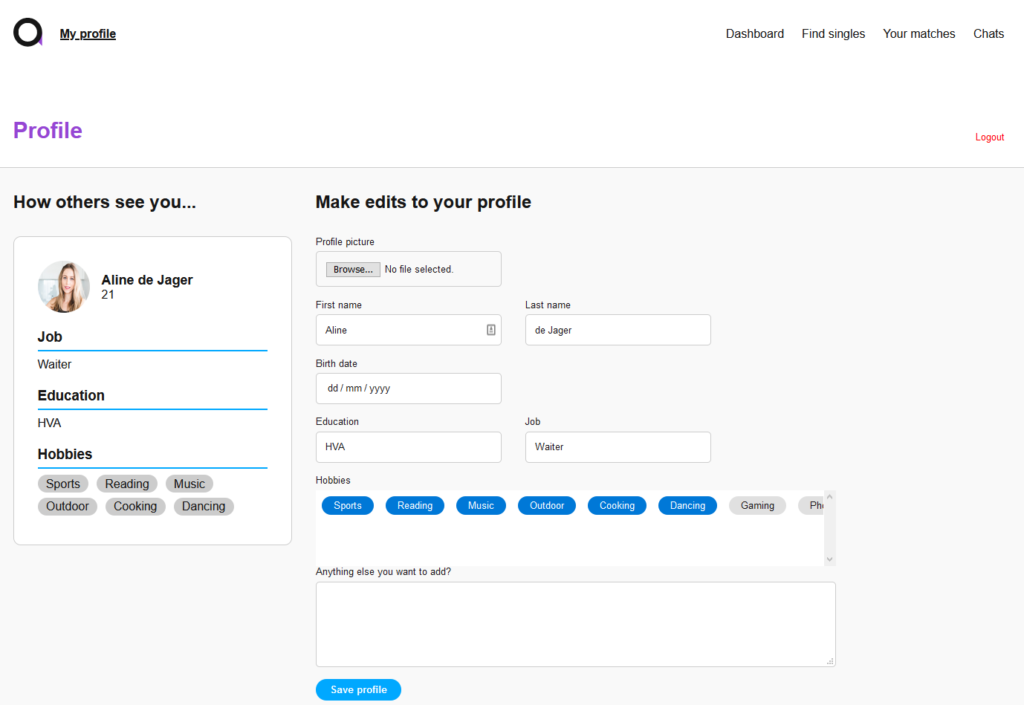This screenshot has width=1024, height=705.
Task: Enable the Gaming hobby chip
Action: [x=757, y=506]
